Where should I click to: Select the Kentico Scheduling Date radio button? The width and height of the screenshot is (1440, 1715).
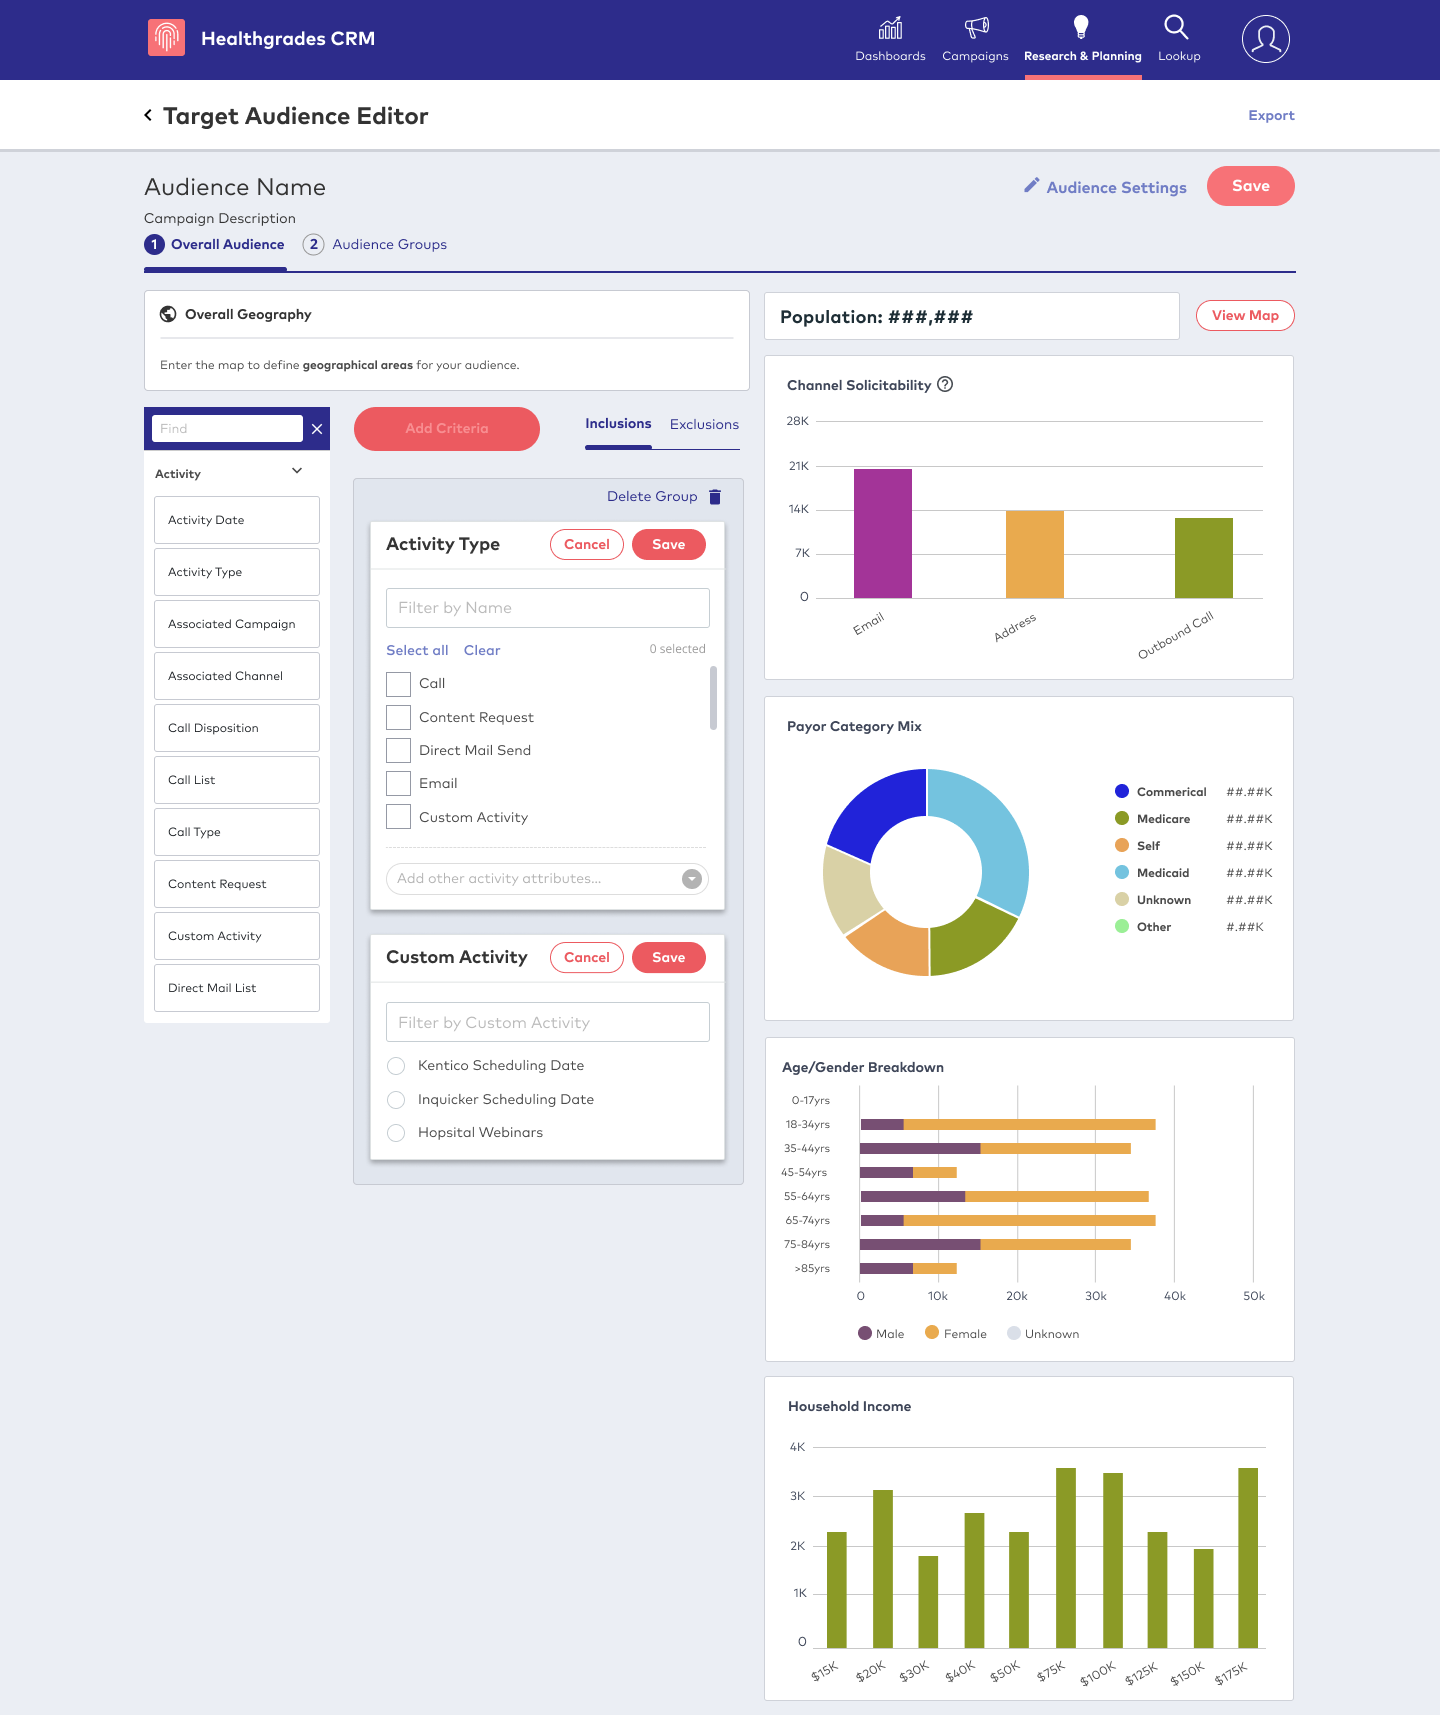pos(396,1066)
